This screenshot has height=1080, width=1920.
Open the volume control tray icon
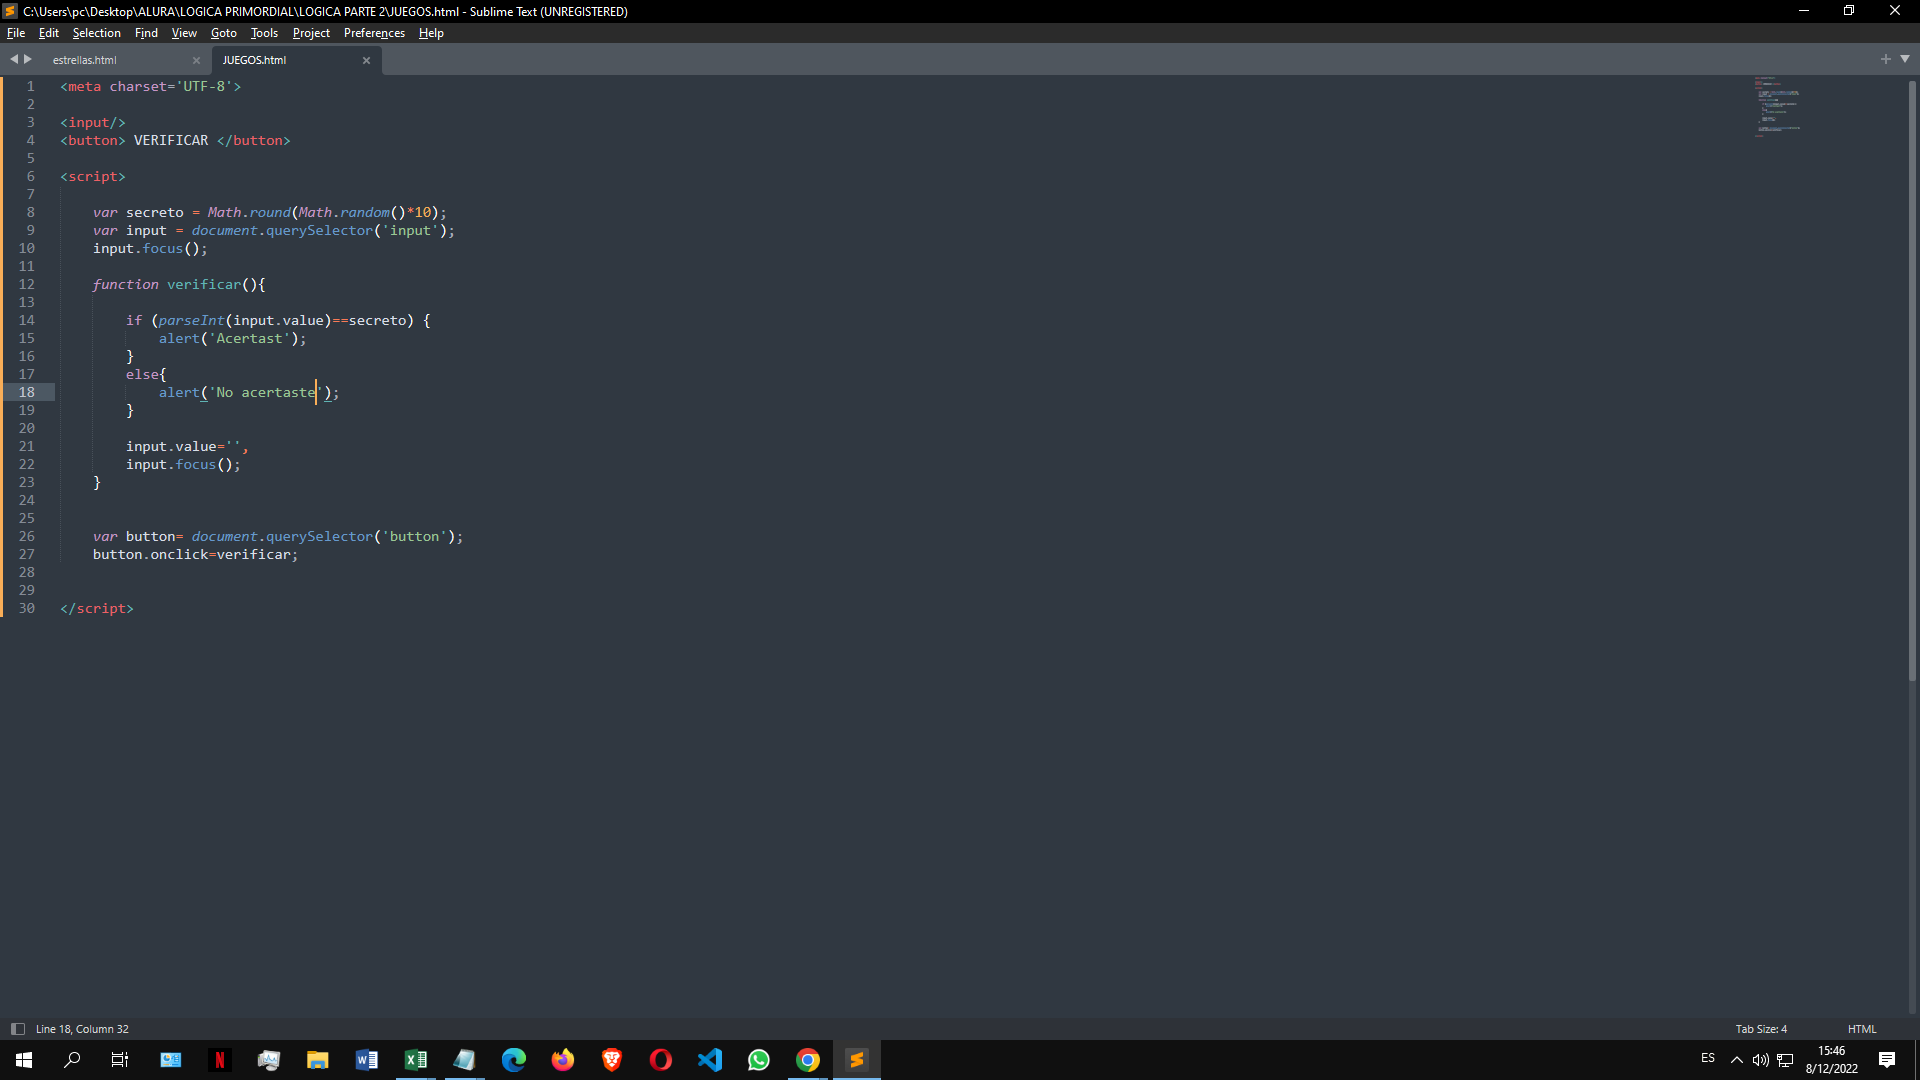pos(1760,1060)
